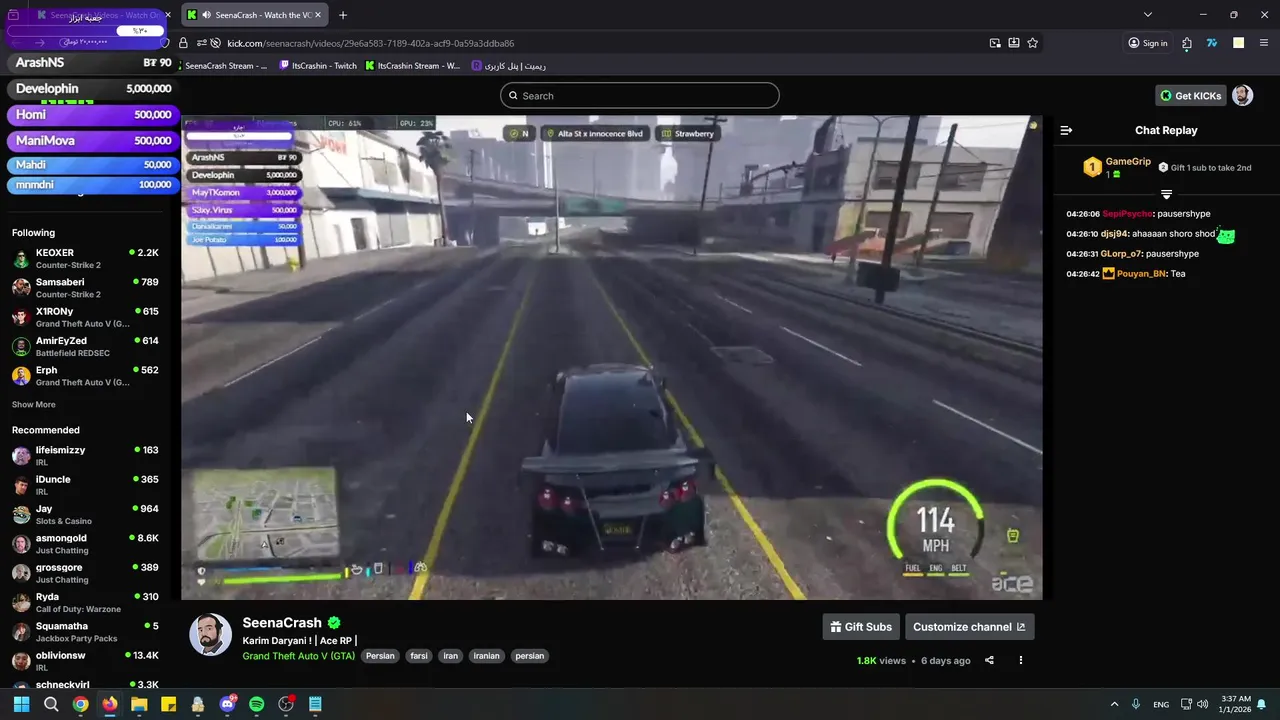Open the more options menu under the video
The image size is (1280, 720).
[1020, 660]
